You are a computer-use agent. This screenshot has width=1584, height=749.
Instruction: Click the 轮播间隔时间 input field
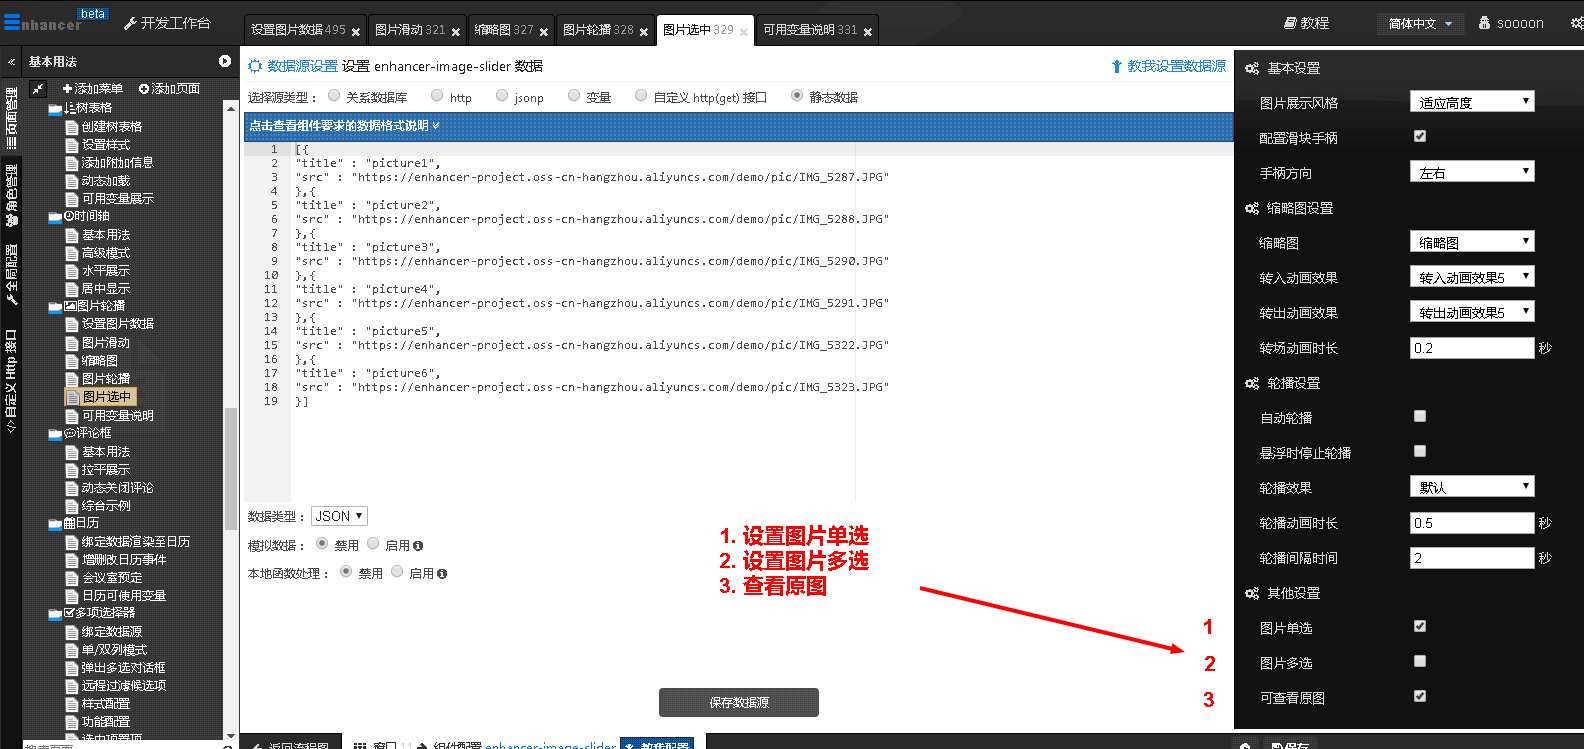(1471, 558)
